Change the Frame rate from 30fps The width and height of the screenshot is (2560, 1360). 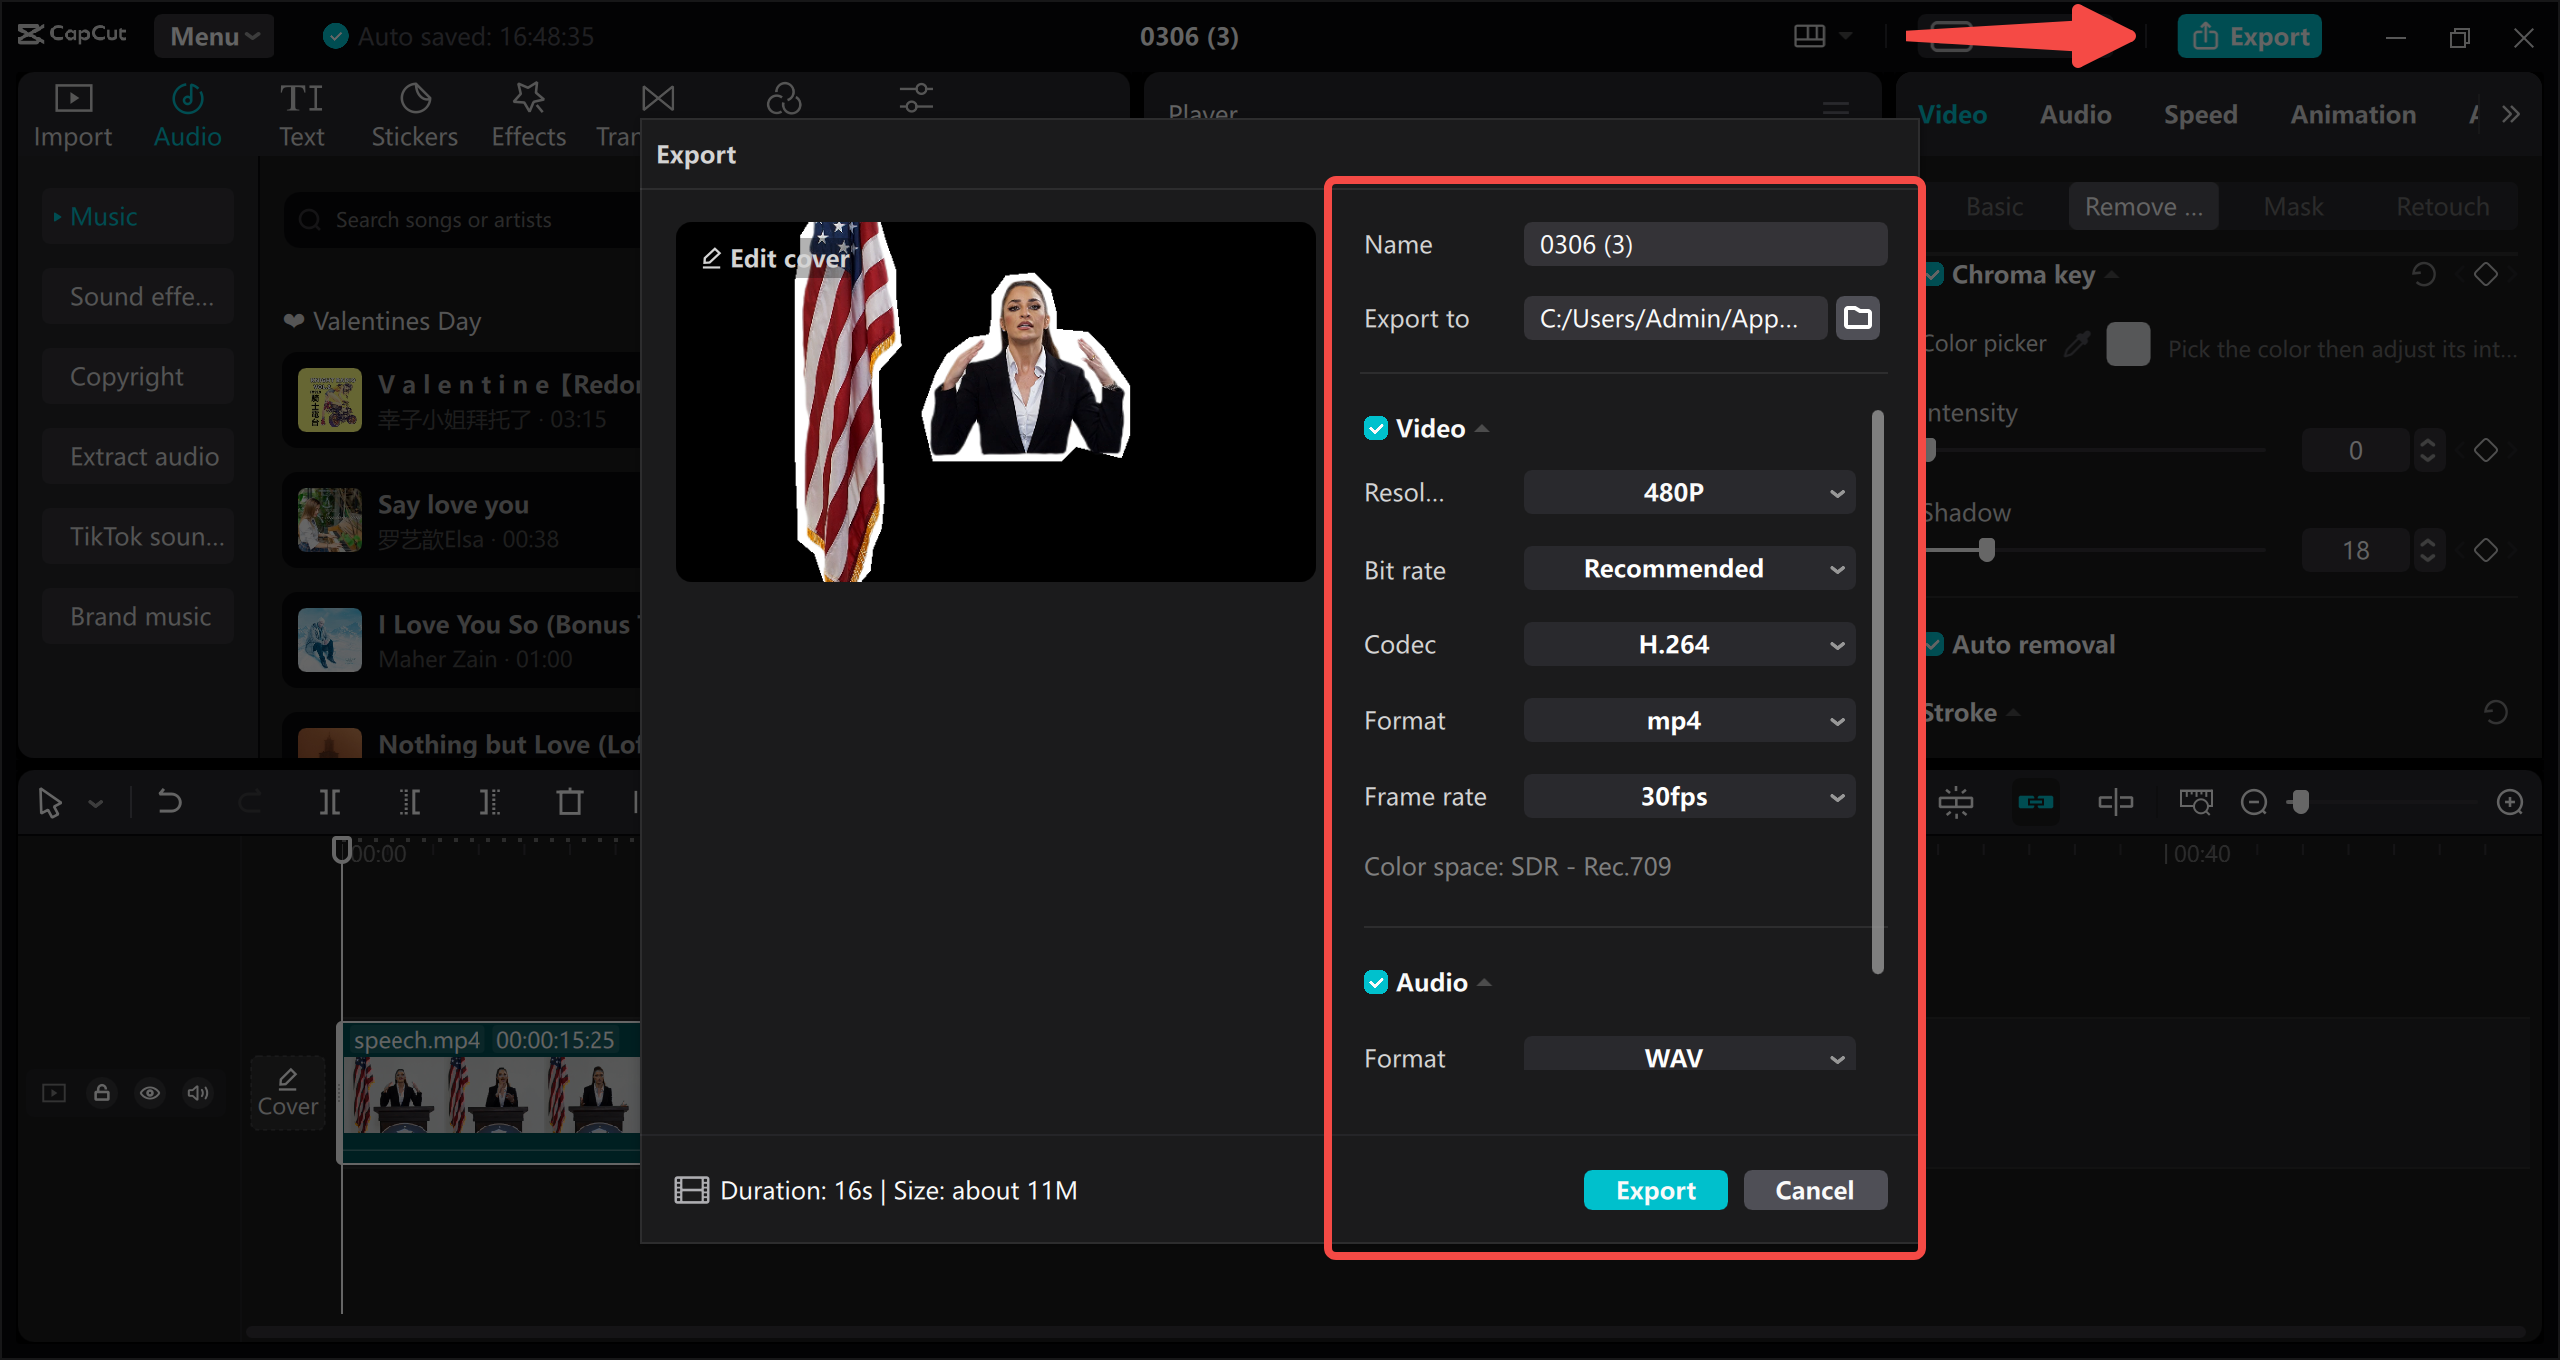(1689, 796)
